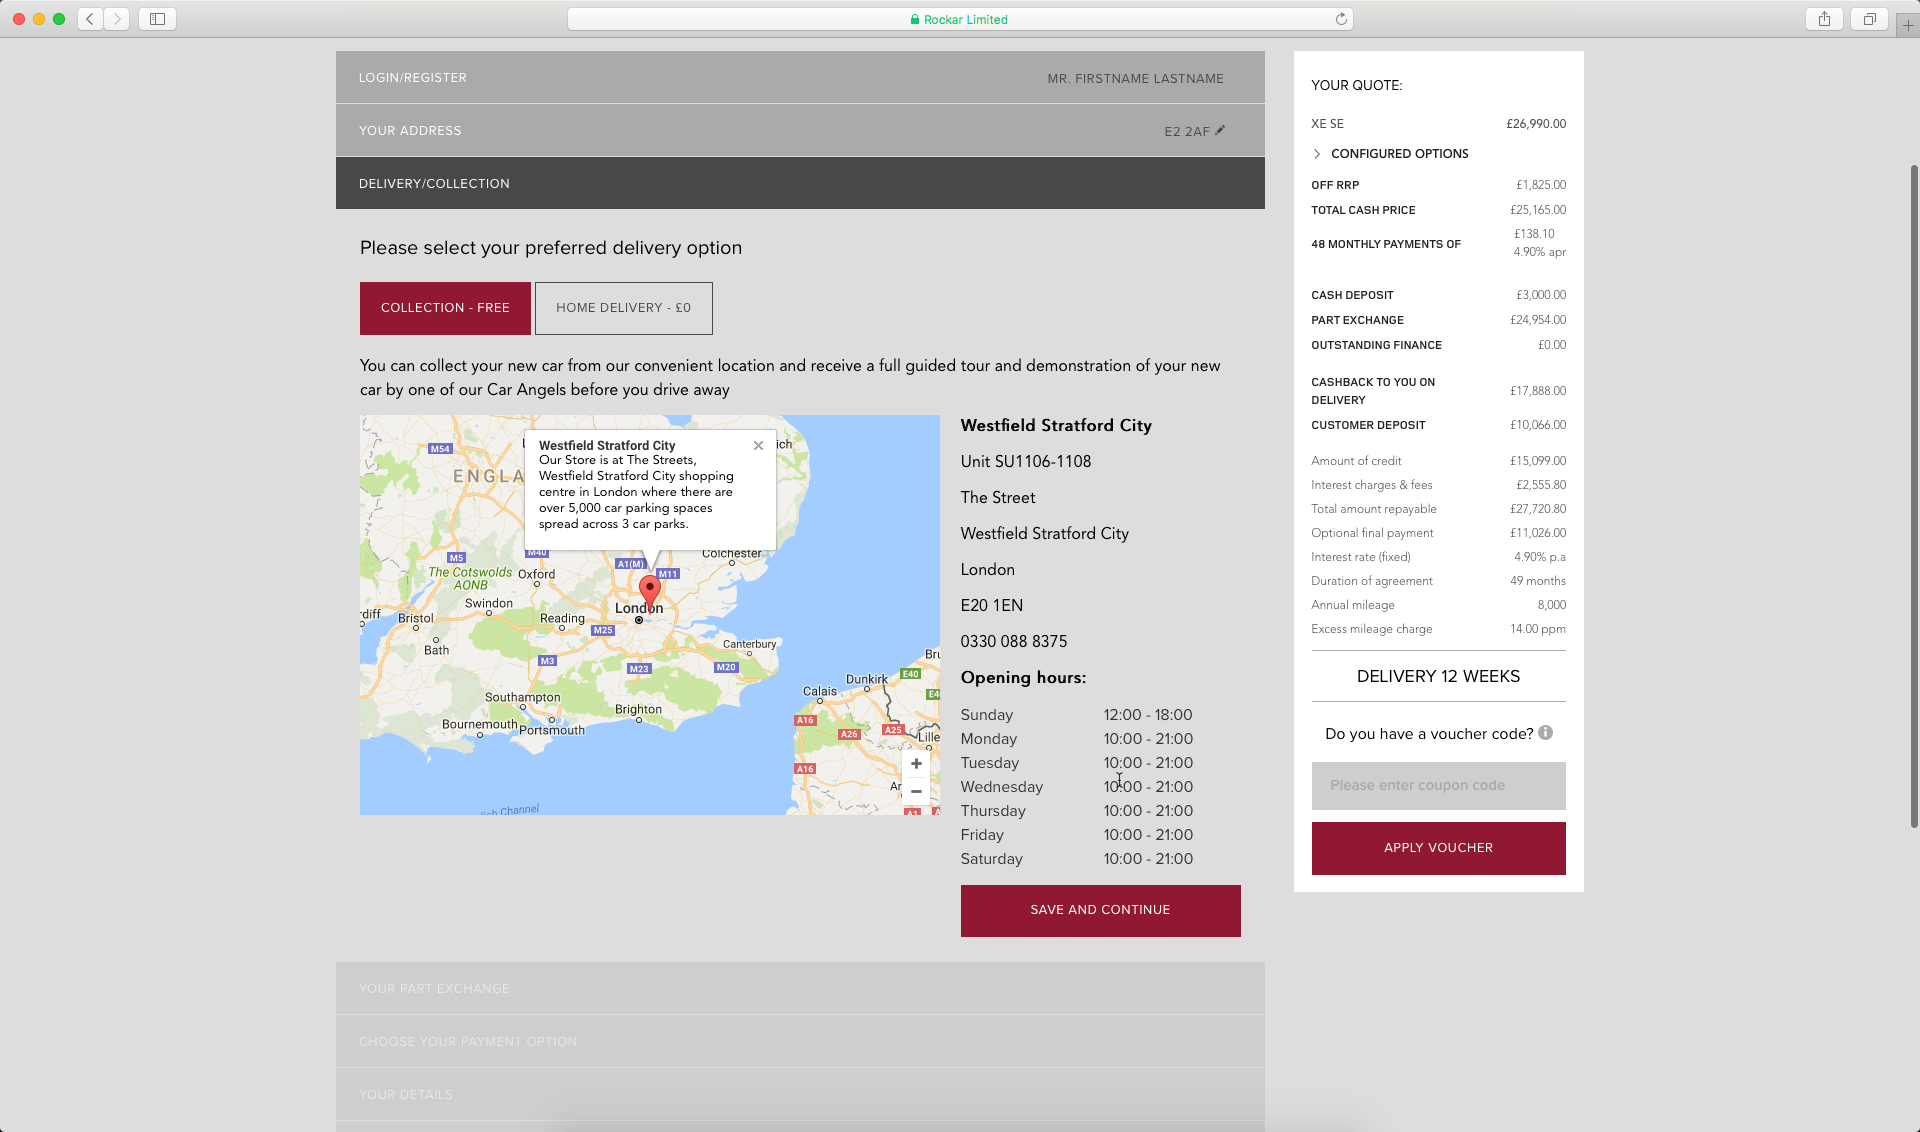Click the voucher code info icon
This screenshot has height=1132, width=1920.
pyautogui.click(x=1546, y=733)
